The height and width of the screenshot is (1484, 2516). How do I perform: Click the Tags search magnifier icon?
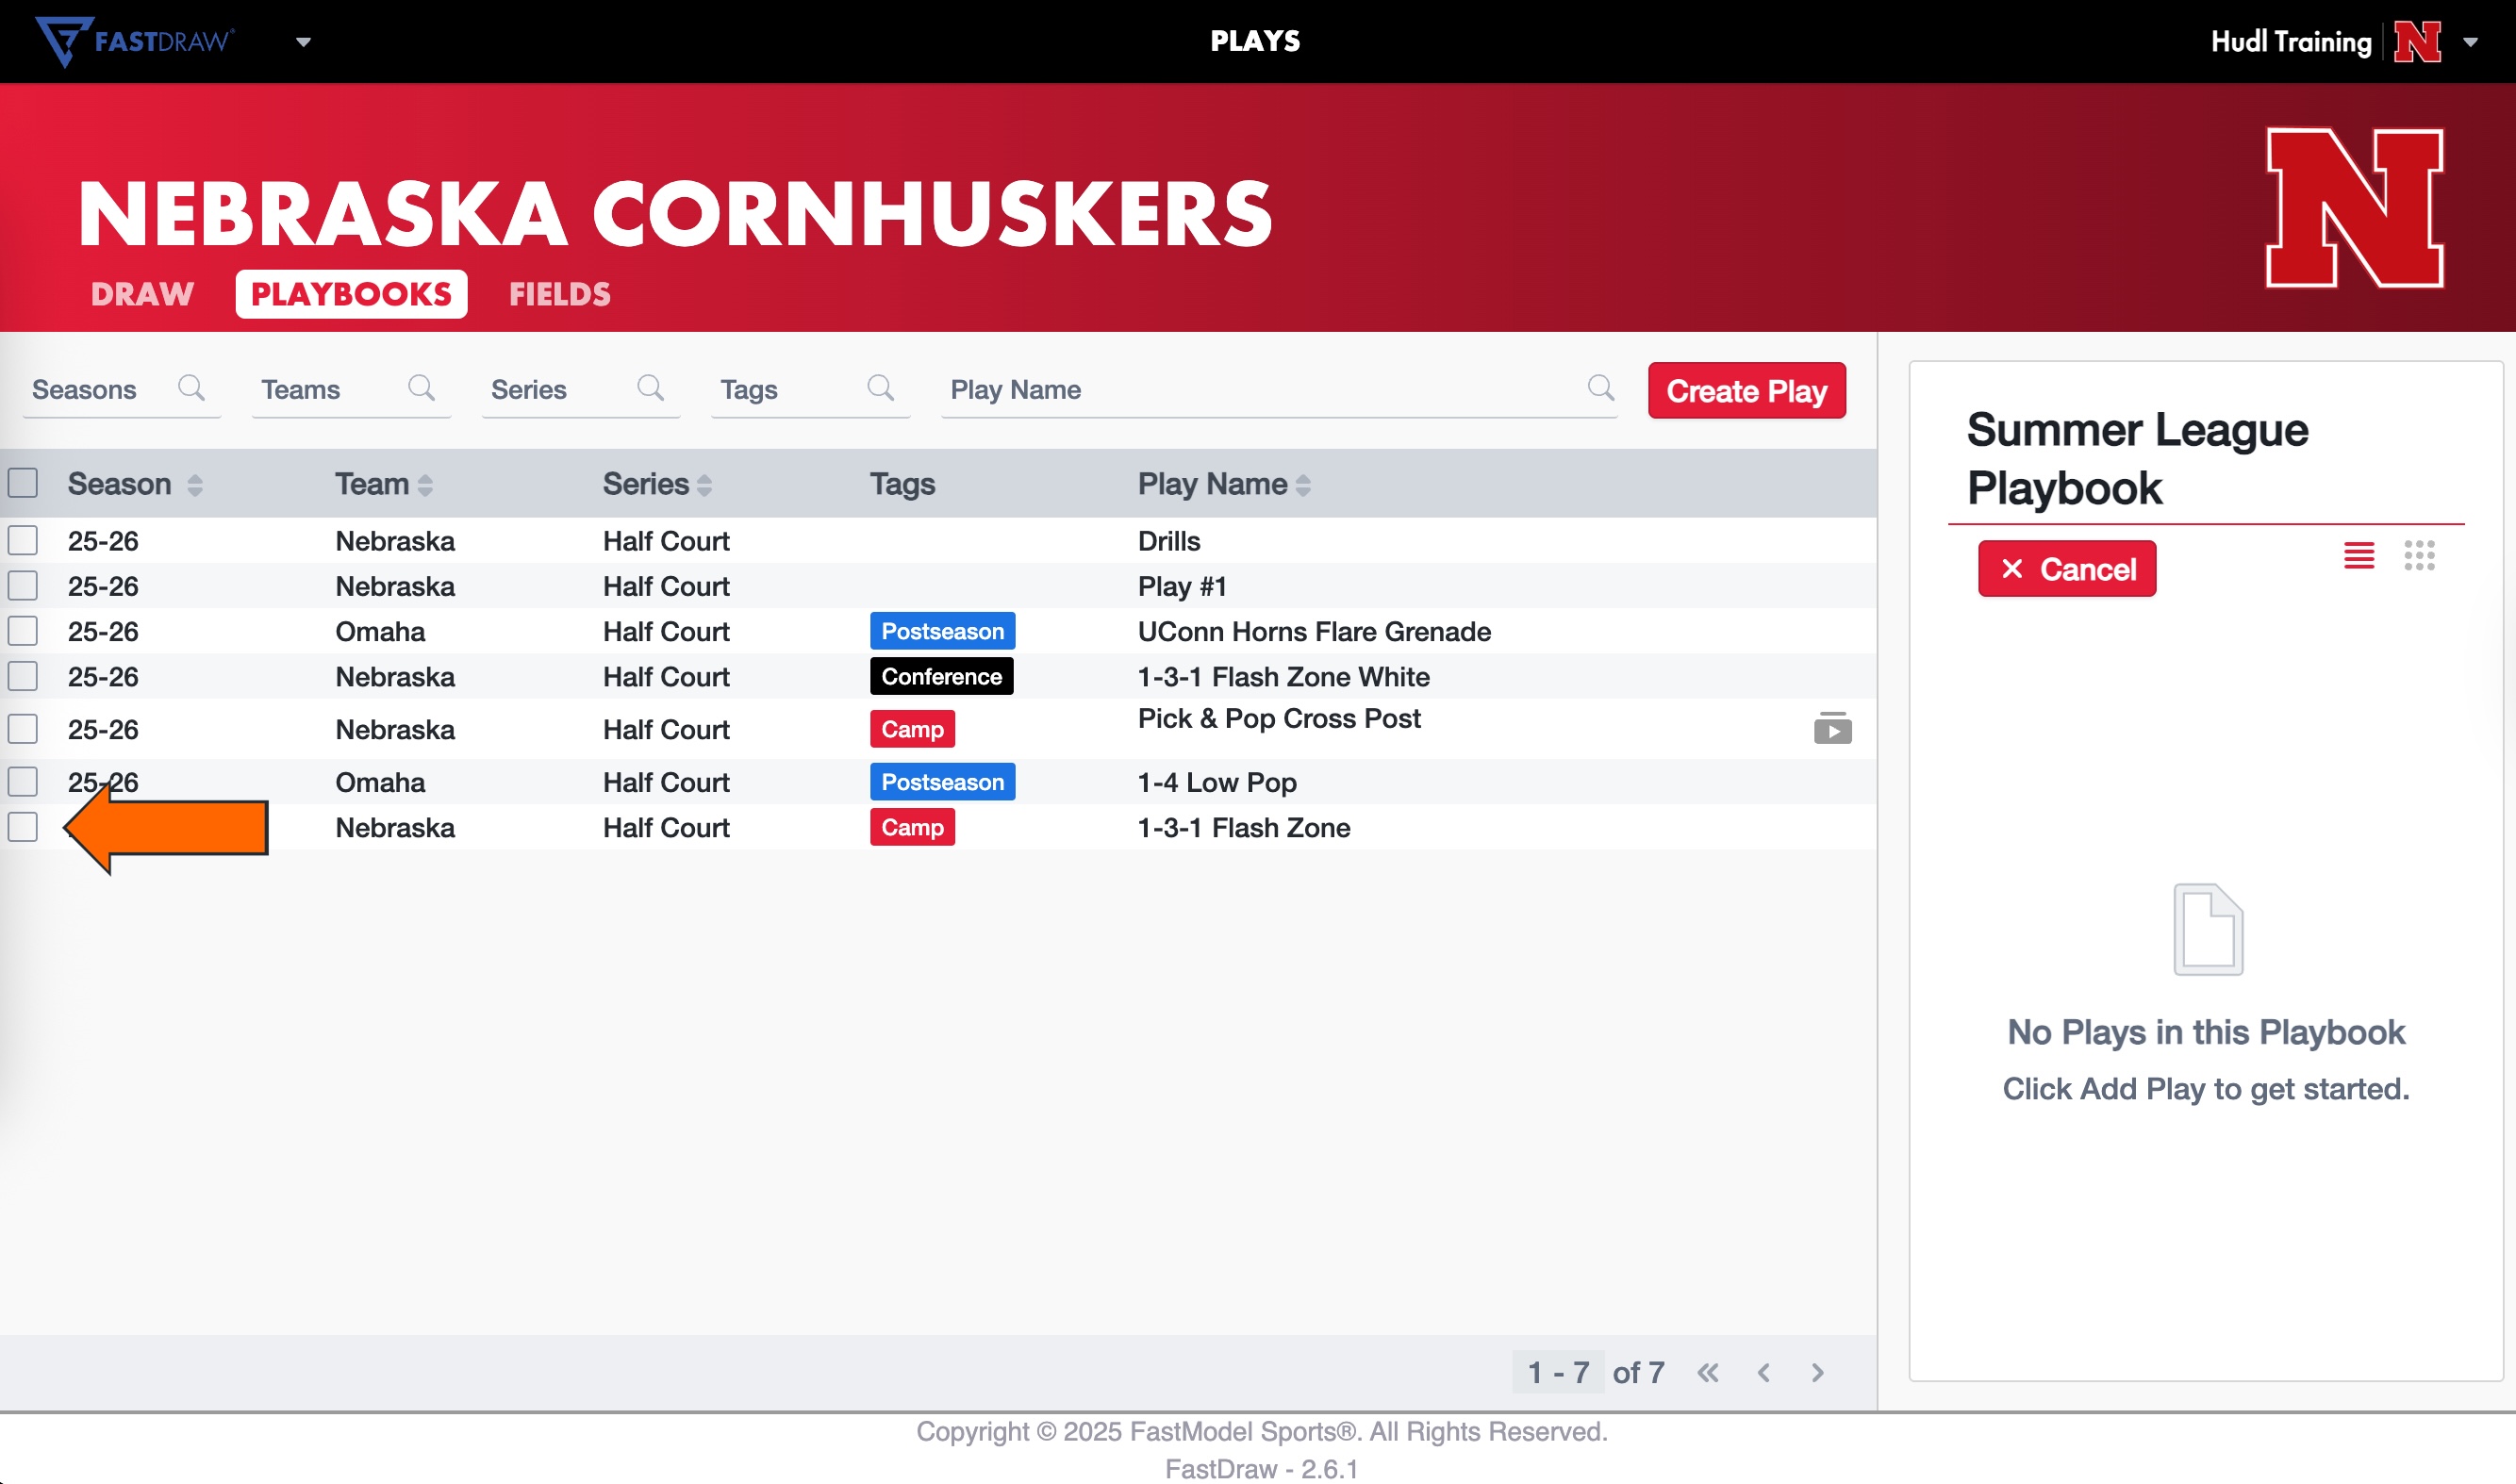[x=880, y=388]
